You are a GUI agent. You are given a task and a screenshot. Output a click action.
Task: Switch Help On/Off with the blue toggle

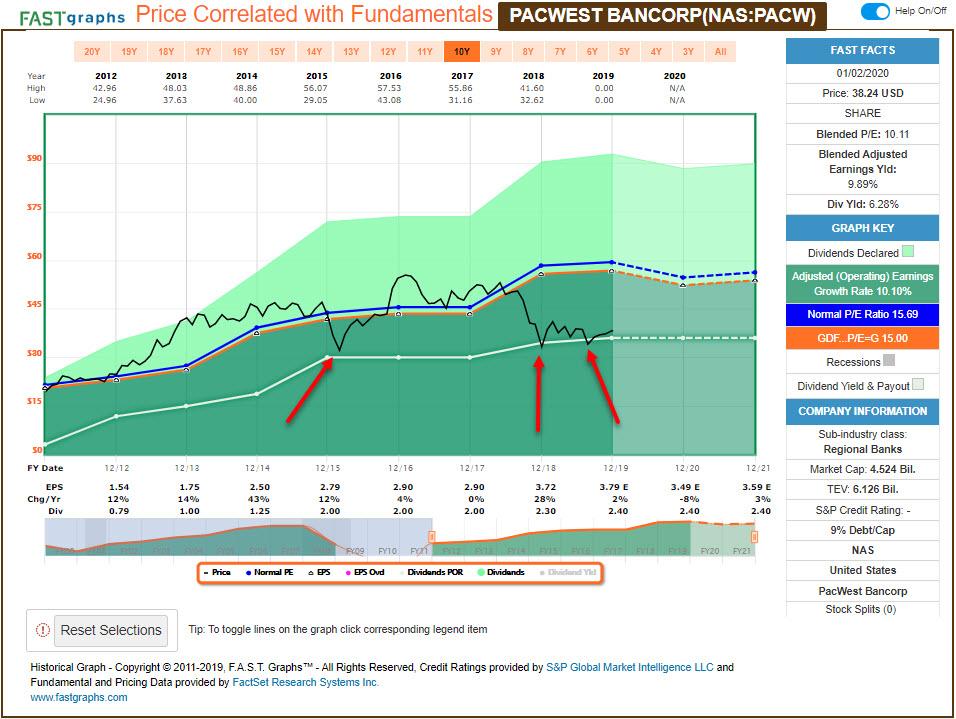pyautogui.click(x=878, y=11)
